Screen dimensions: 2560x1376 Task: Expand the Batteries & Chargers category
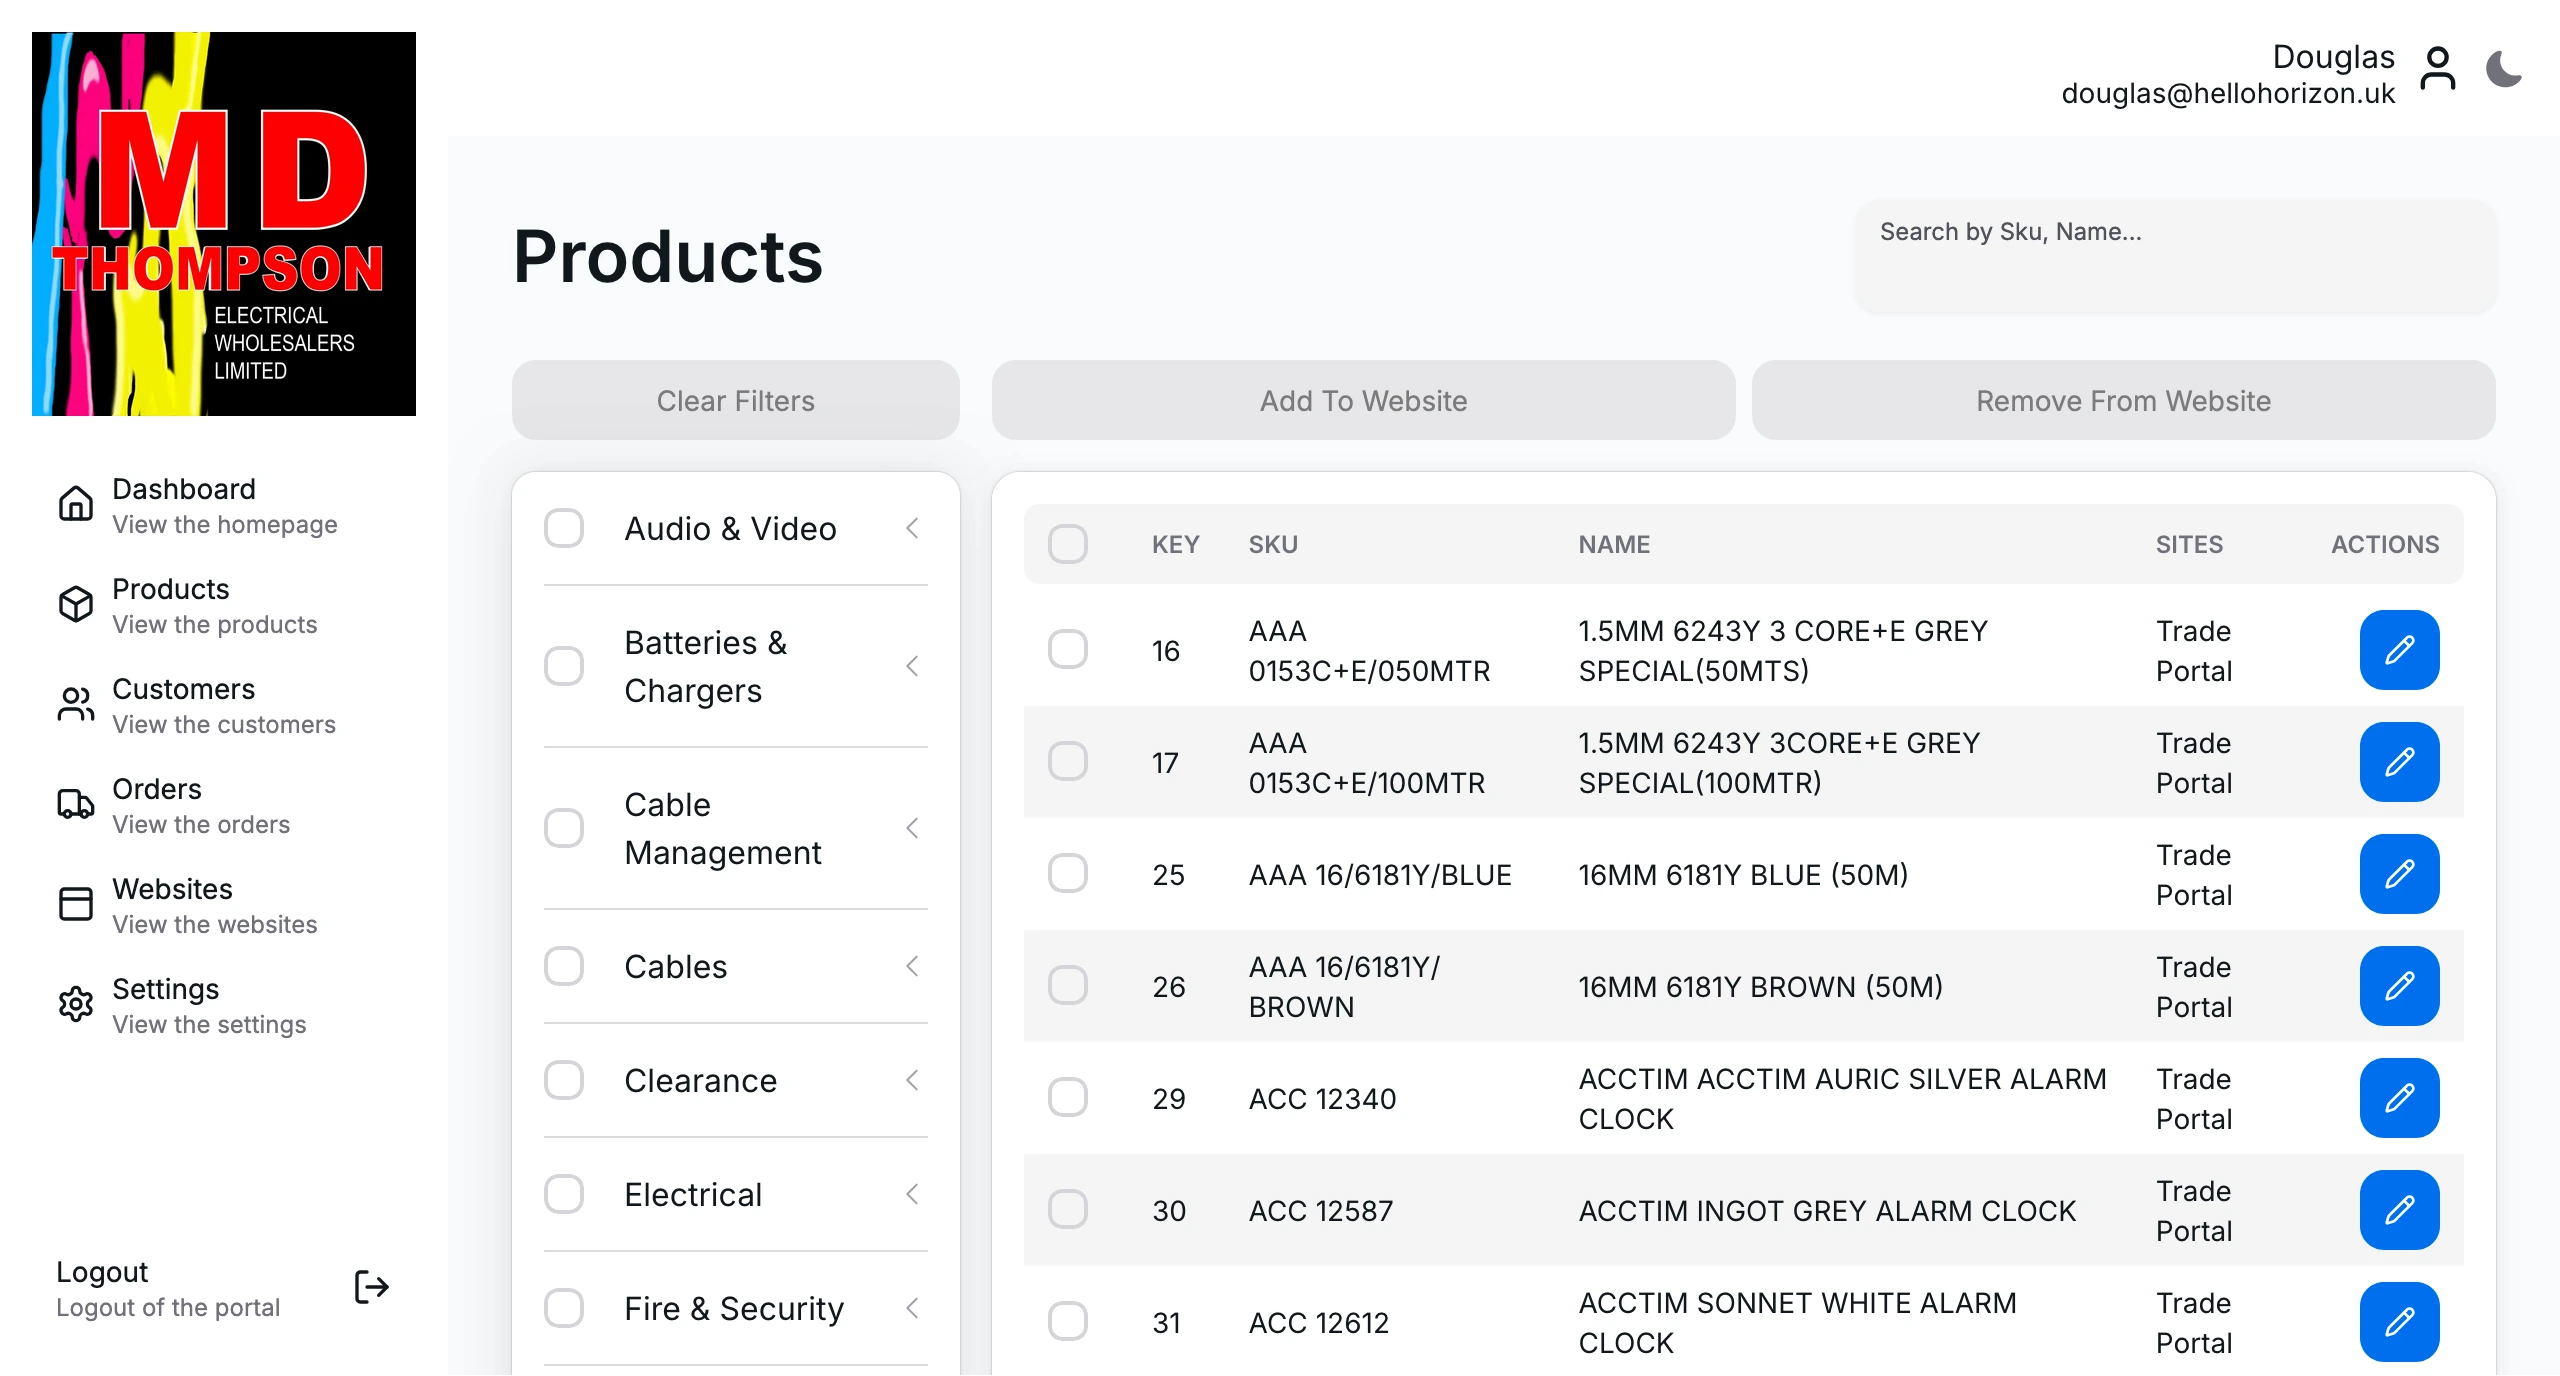point(911,666)
